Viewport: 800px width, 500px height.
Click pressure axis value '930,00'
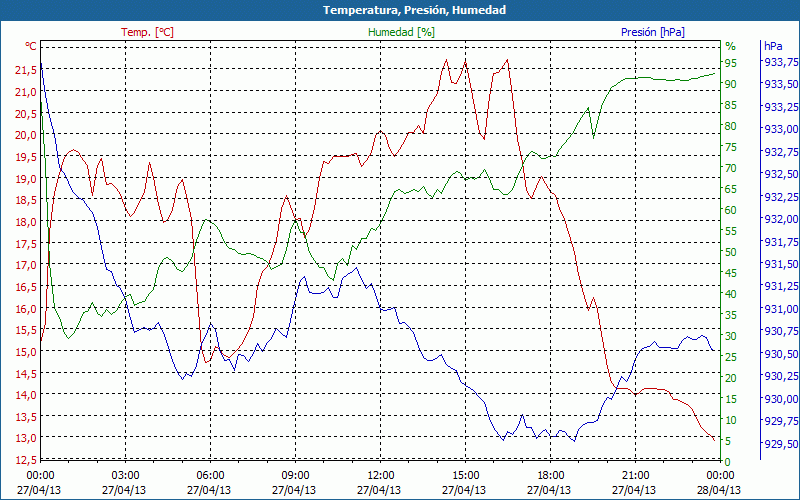[x=781, y=398]
